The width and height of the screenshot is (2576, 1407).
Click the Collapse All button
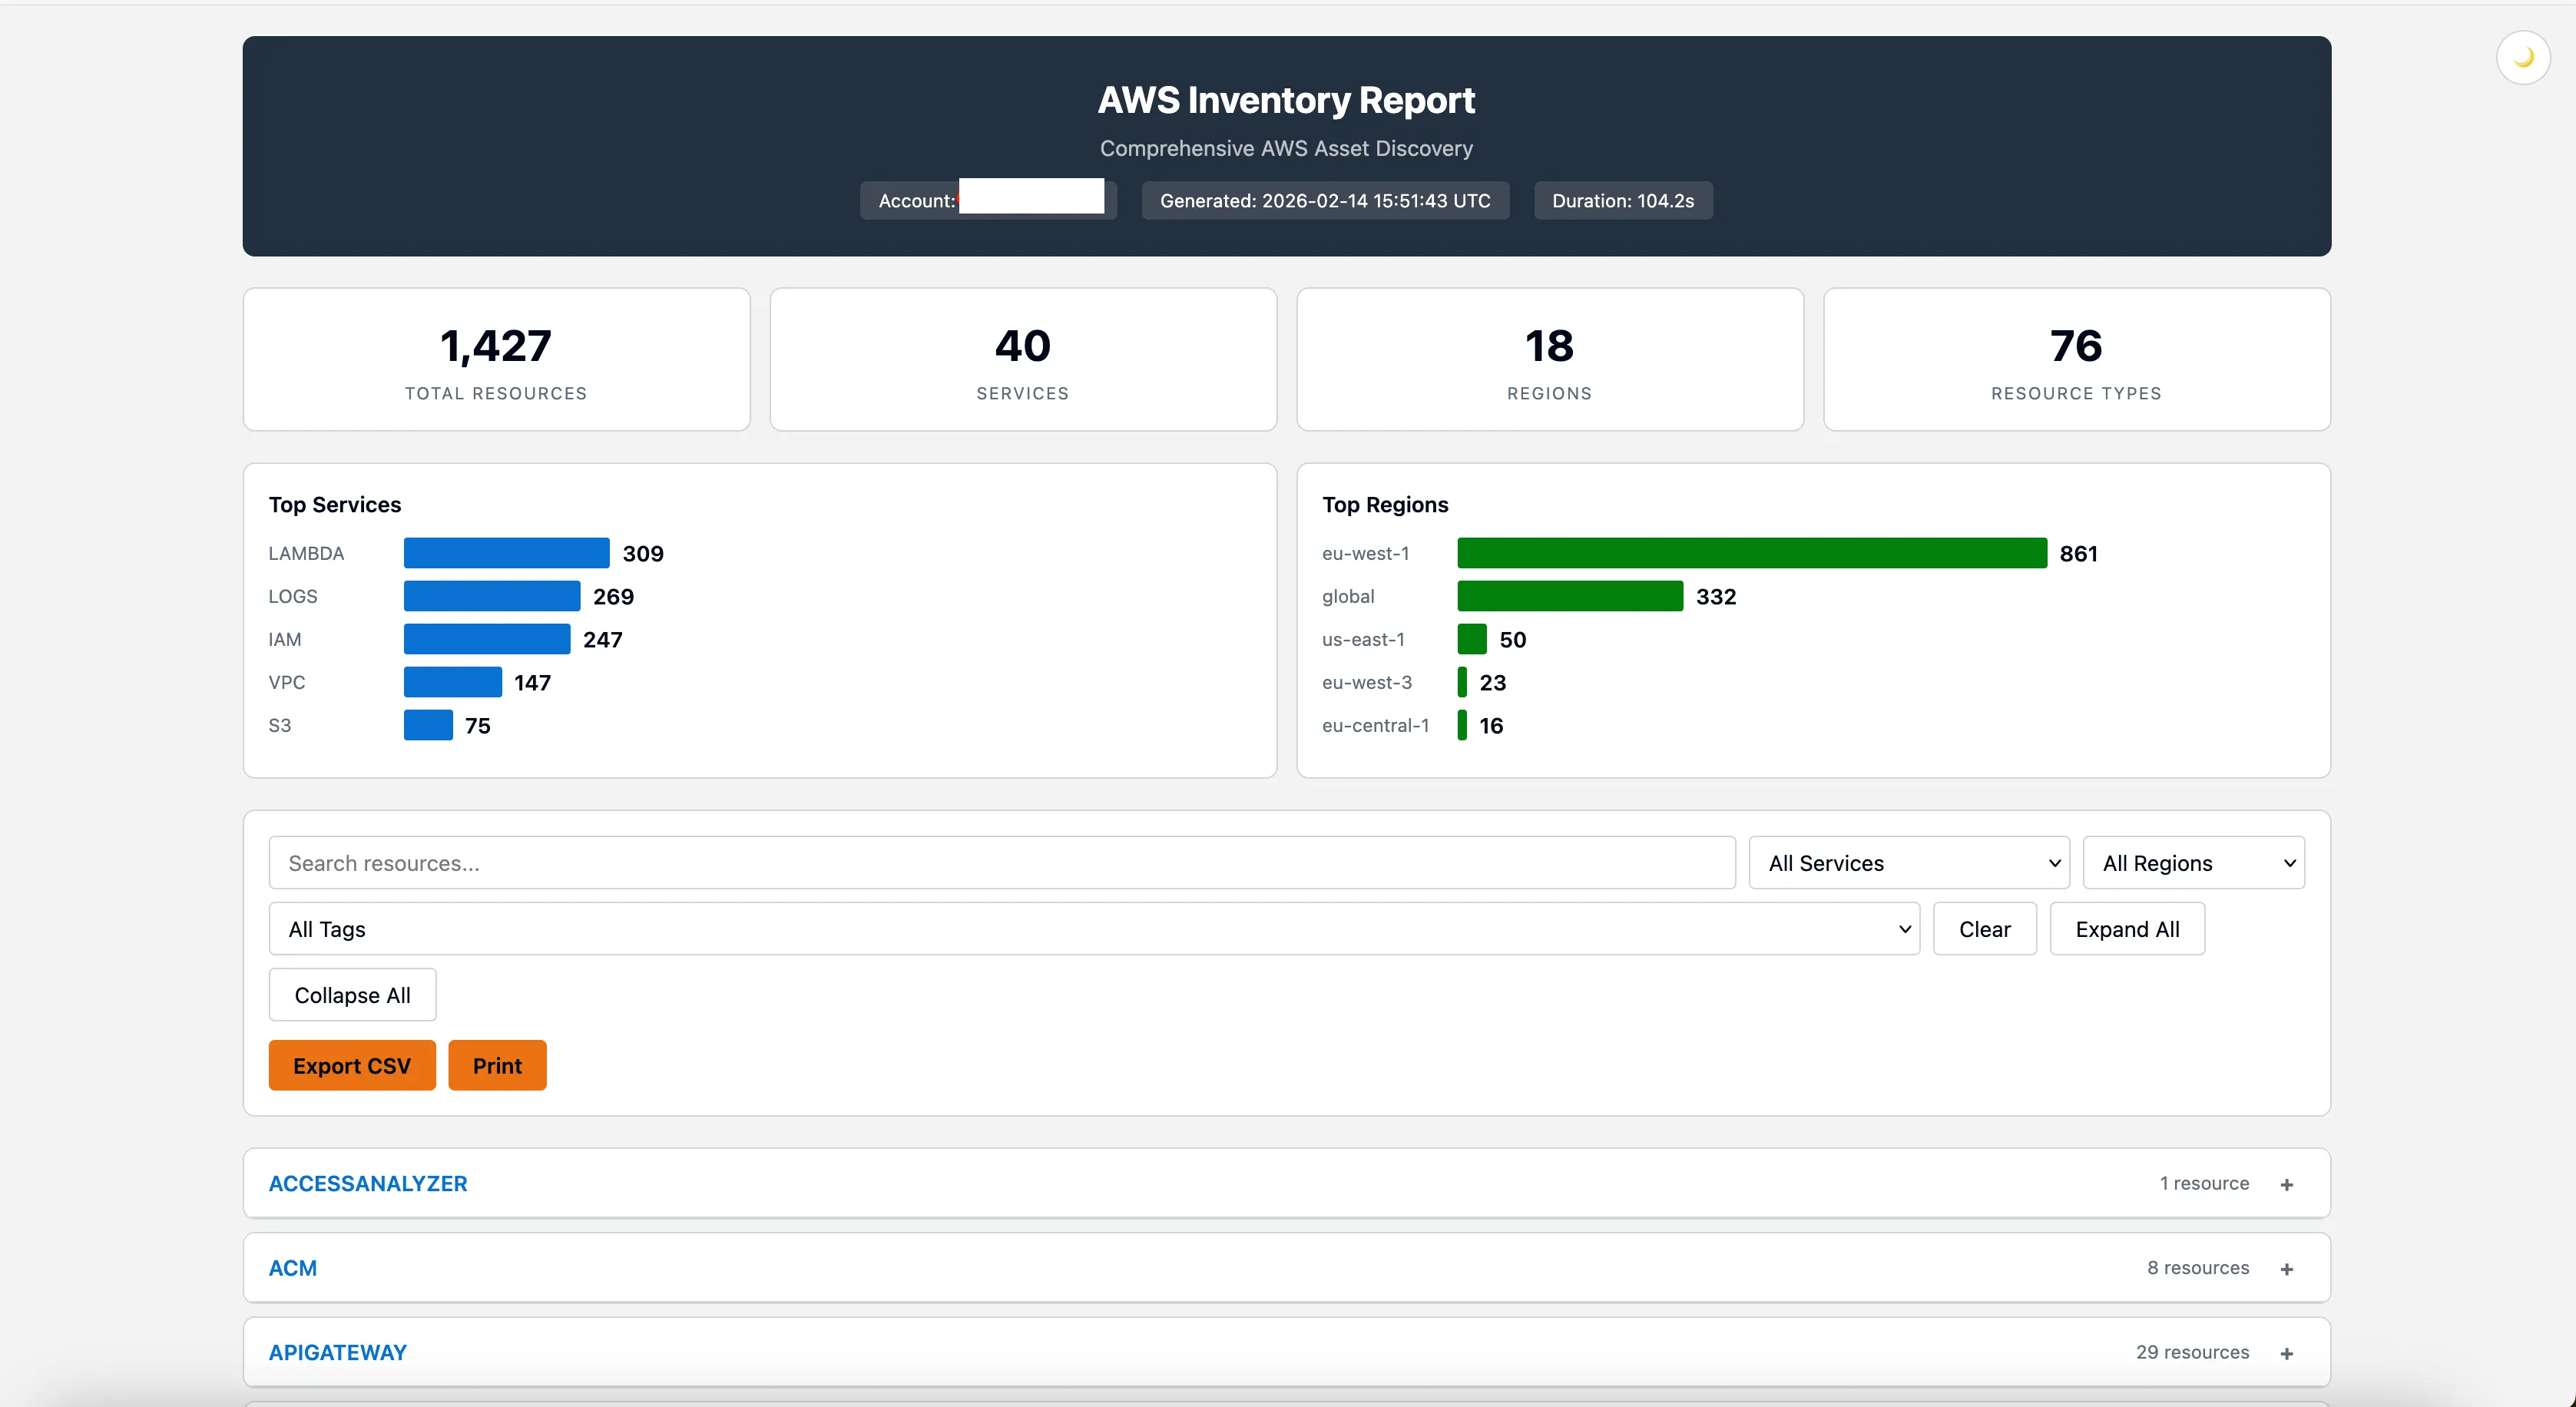[352, 994]
